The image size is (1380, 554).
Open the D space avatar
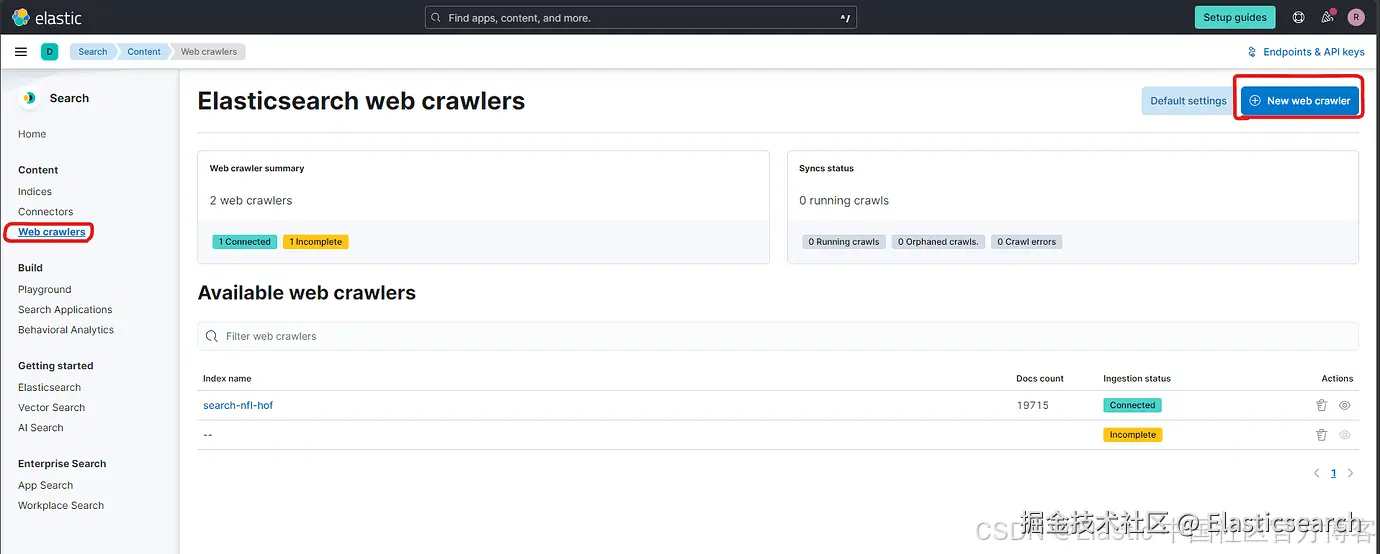(49, 52)
